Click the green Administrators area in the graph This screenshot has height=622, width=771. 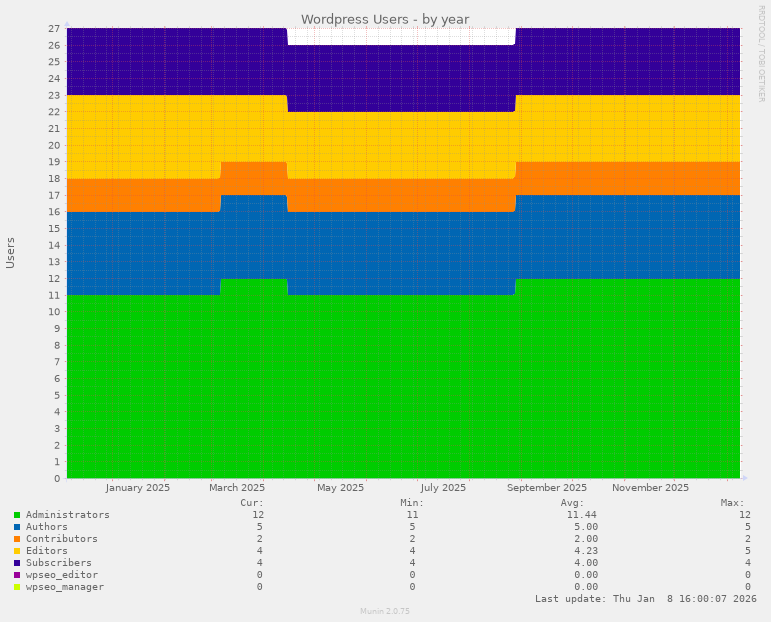(403, 388)
